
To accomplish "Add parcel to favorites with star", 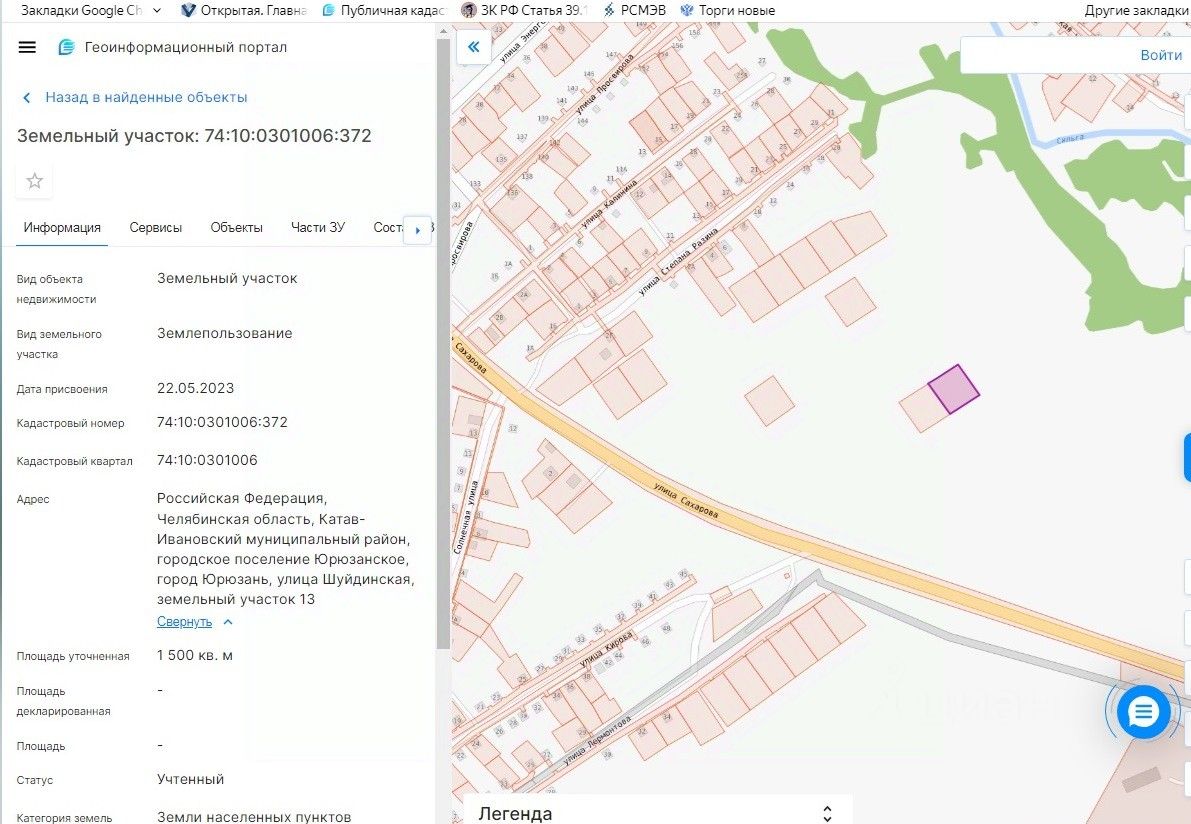I will (x=35, y=181).
